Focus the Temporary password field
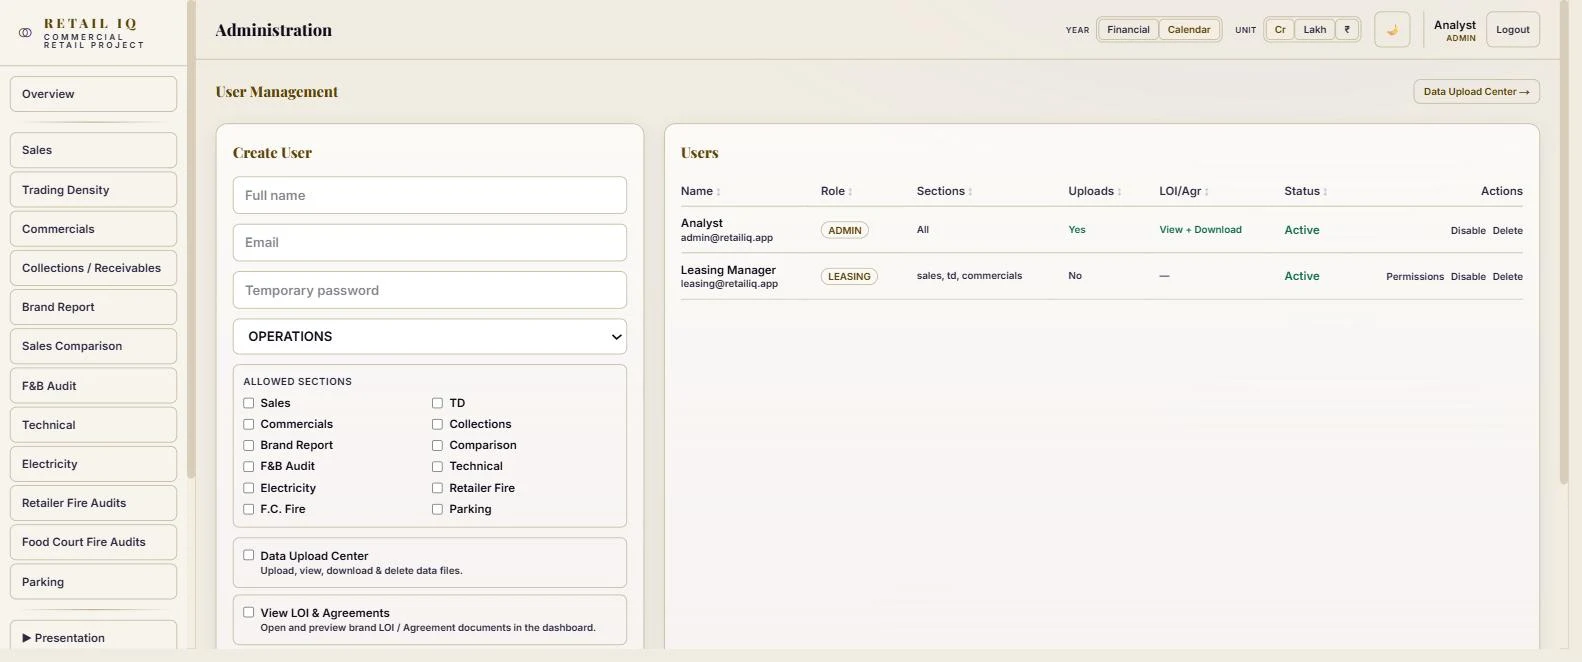Image resolution: width=1582 pixels, height=662 pixels. [430, 290]
